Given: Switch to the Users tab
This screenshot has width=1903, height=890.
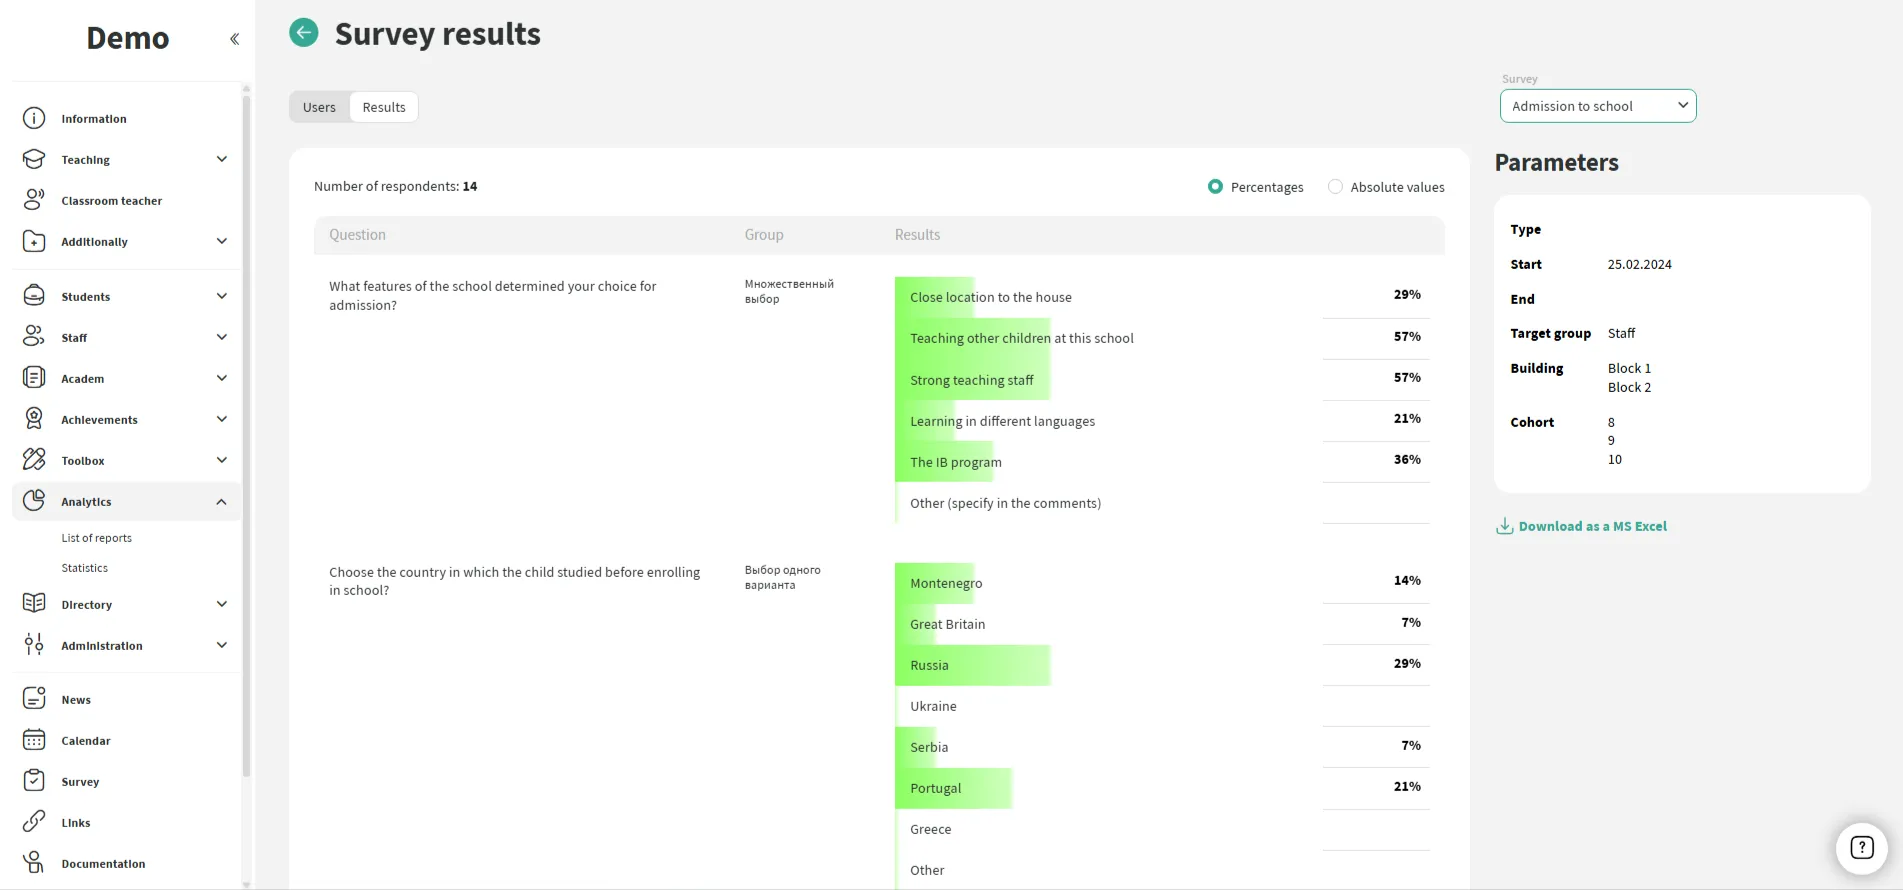Looking at the screenshot, I should coord(319,107).
